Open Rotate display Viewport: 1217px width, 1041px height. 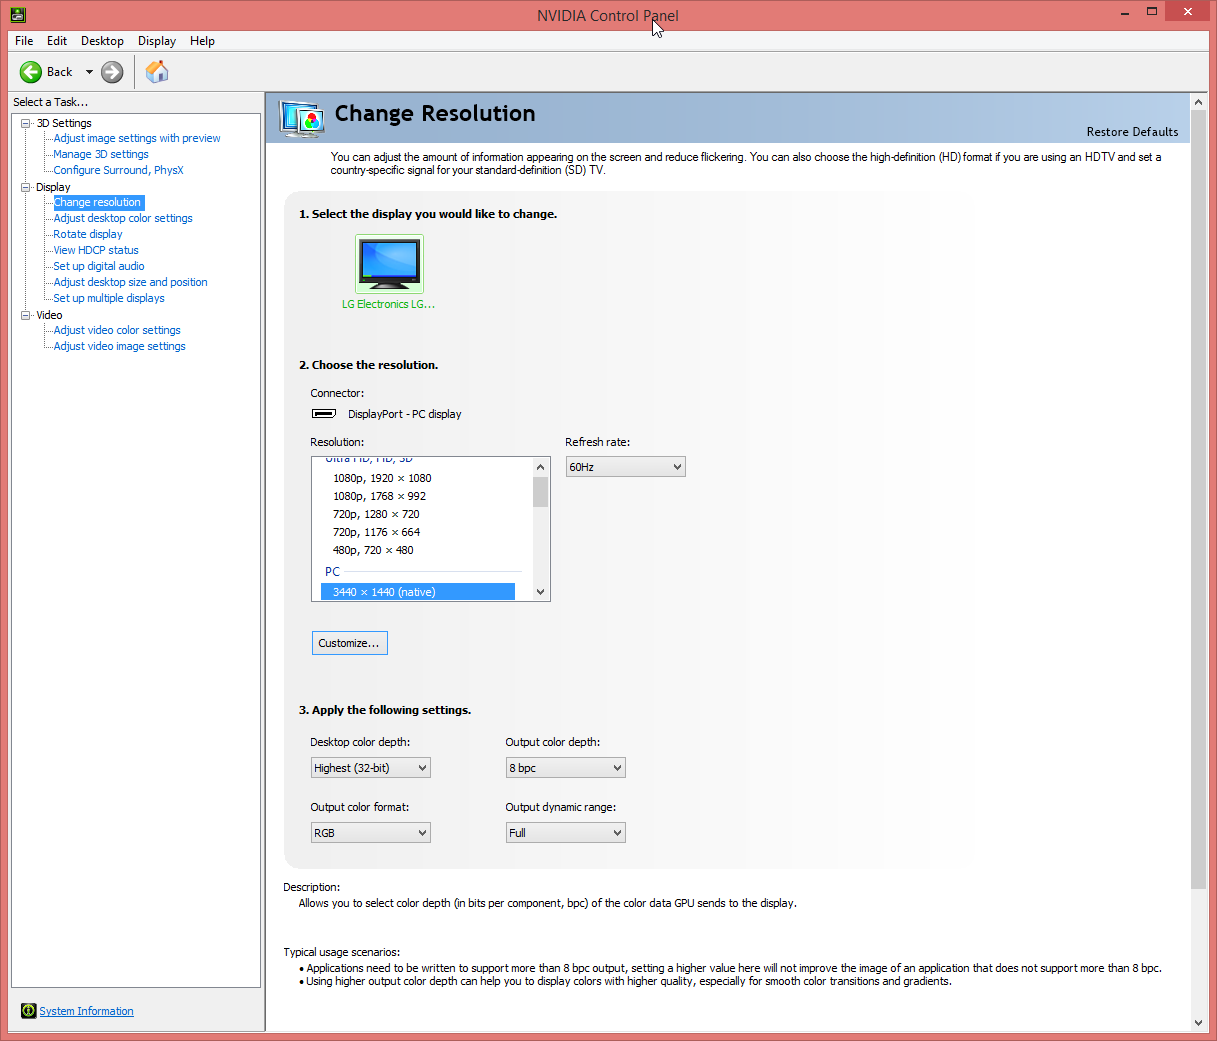(88, 234)
